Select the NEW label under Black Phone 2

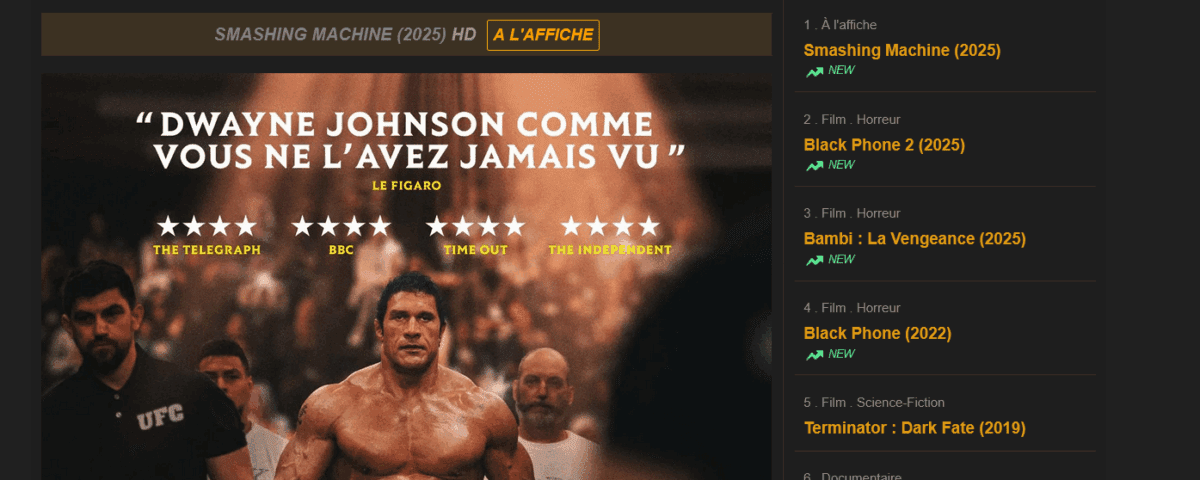coord(841,165)
